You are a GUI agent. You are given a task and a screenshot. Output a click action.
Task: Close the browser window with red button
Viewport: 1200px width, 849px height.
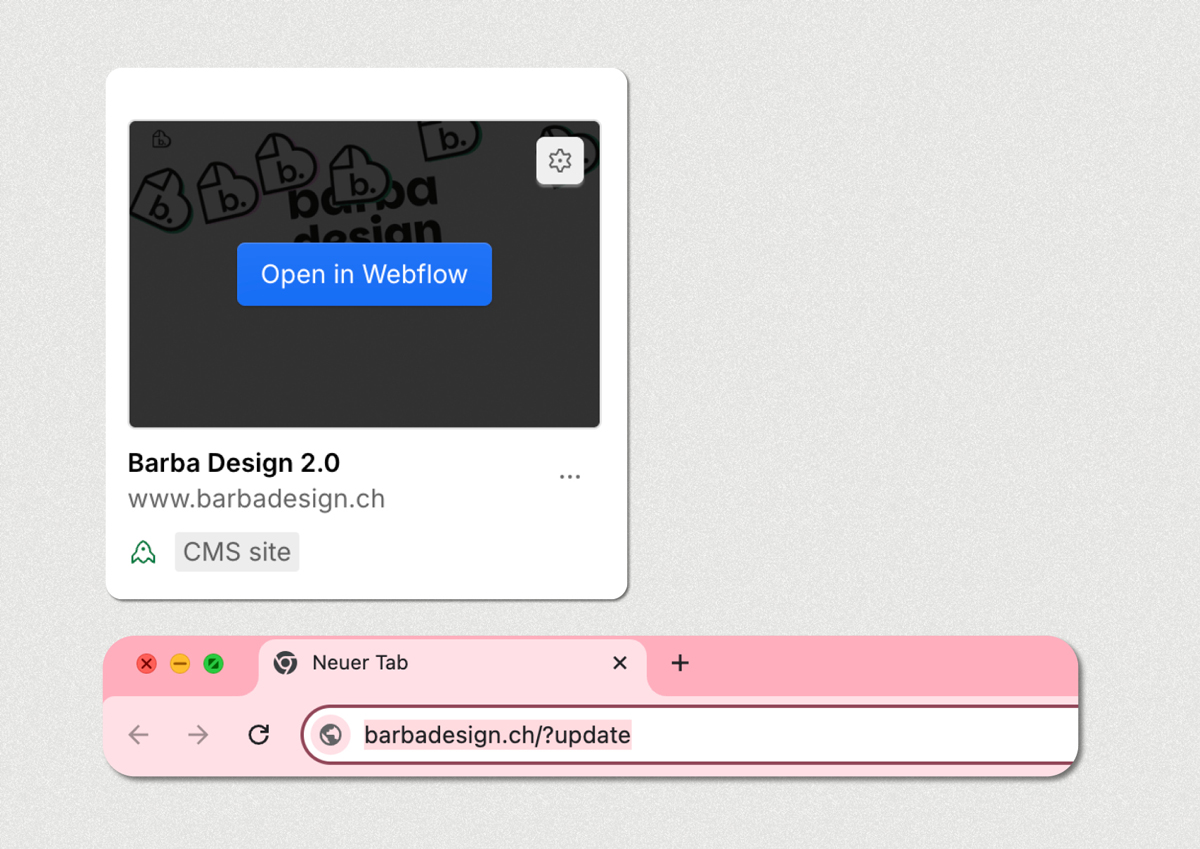(x=147, y=664)
